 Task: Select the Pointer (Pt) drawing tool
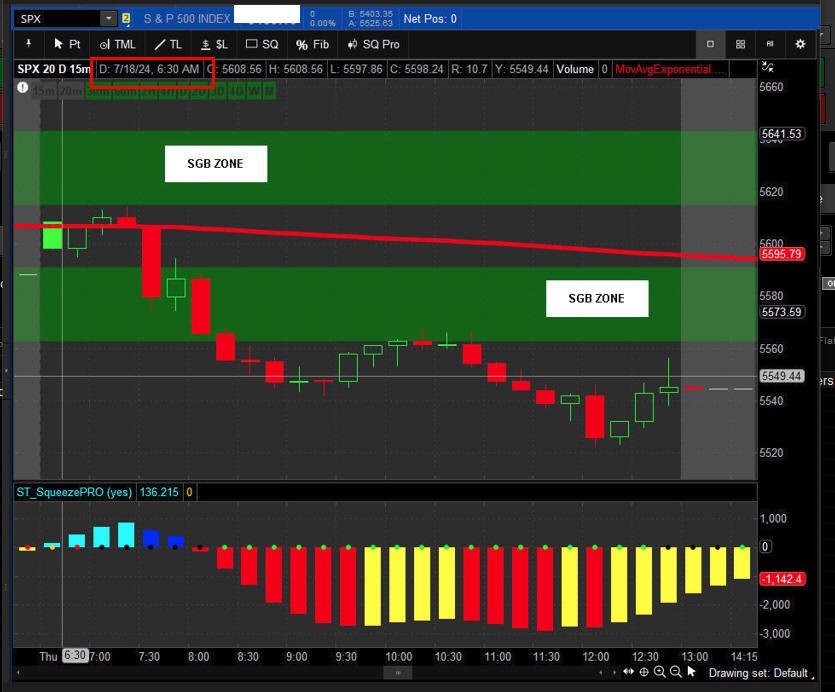pos(67,44)
